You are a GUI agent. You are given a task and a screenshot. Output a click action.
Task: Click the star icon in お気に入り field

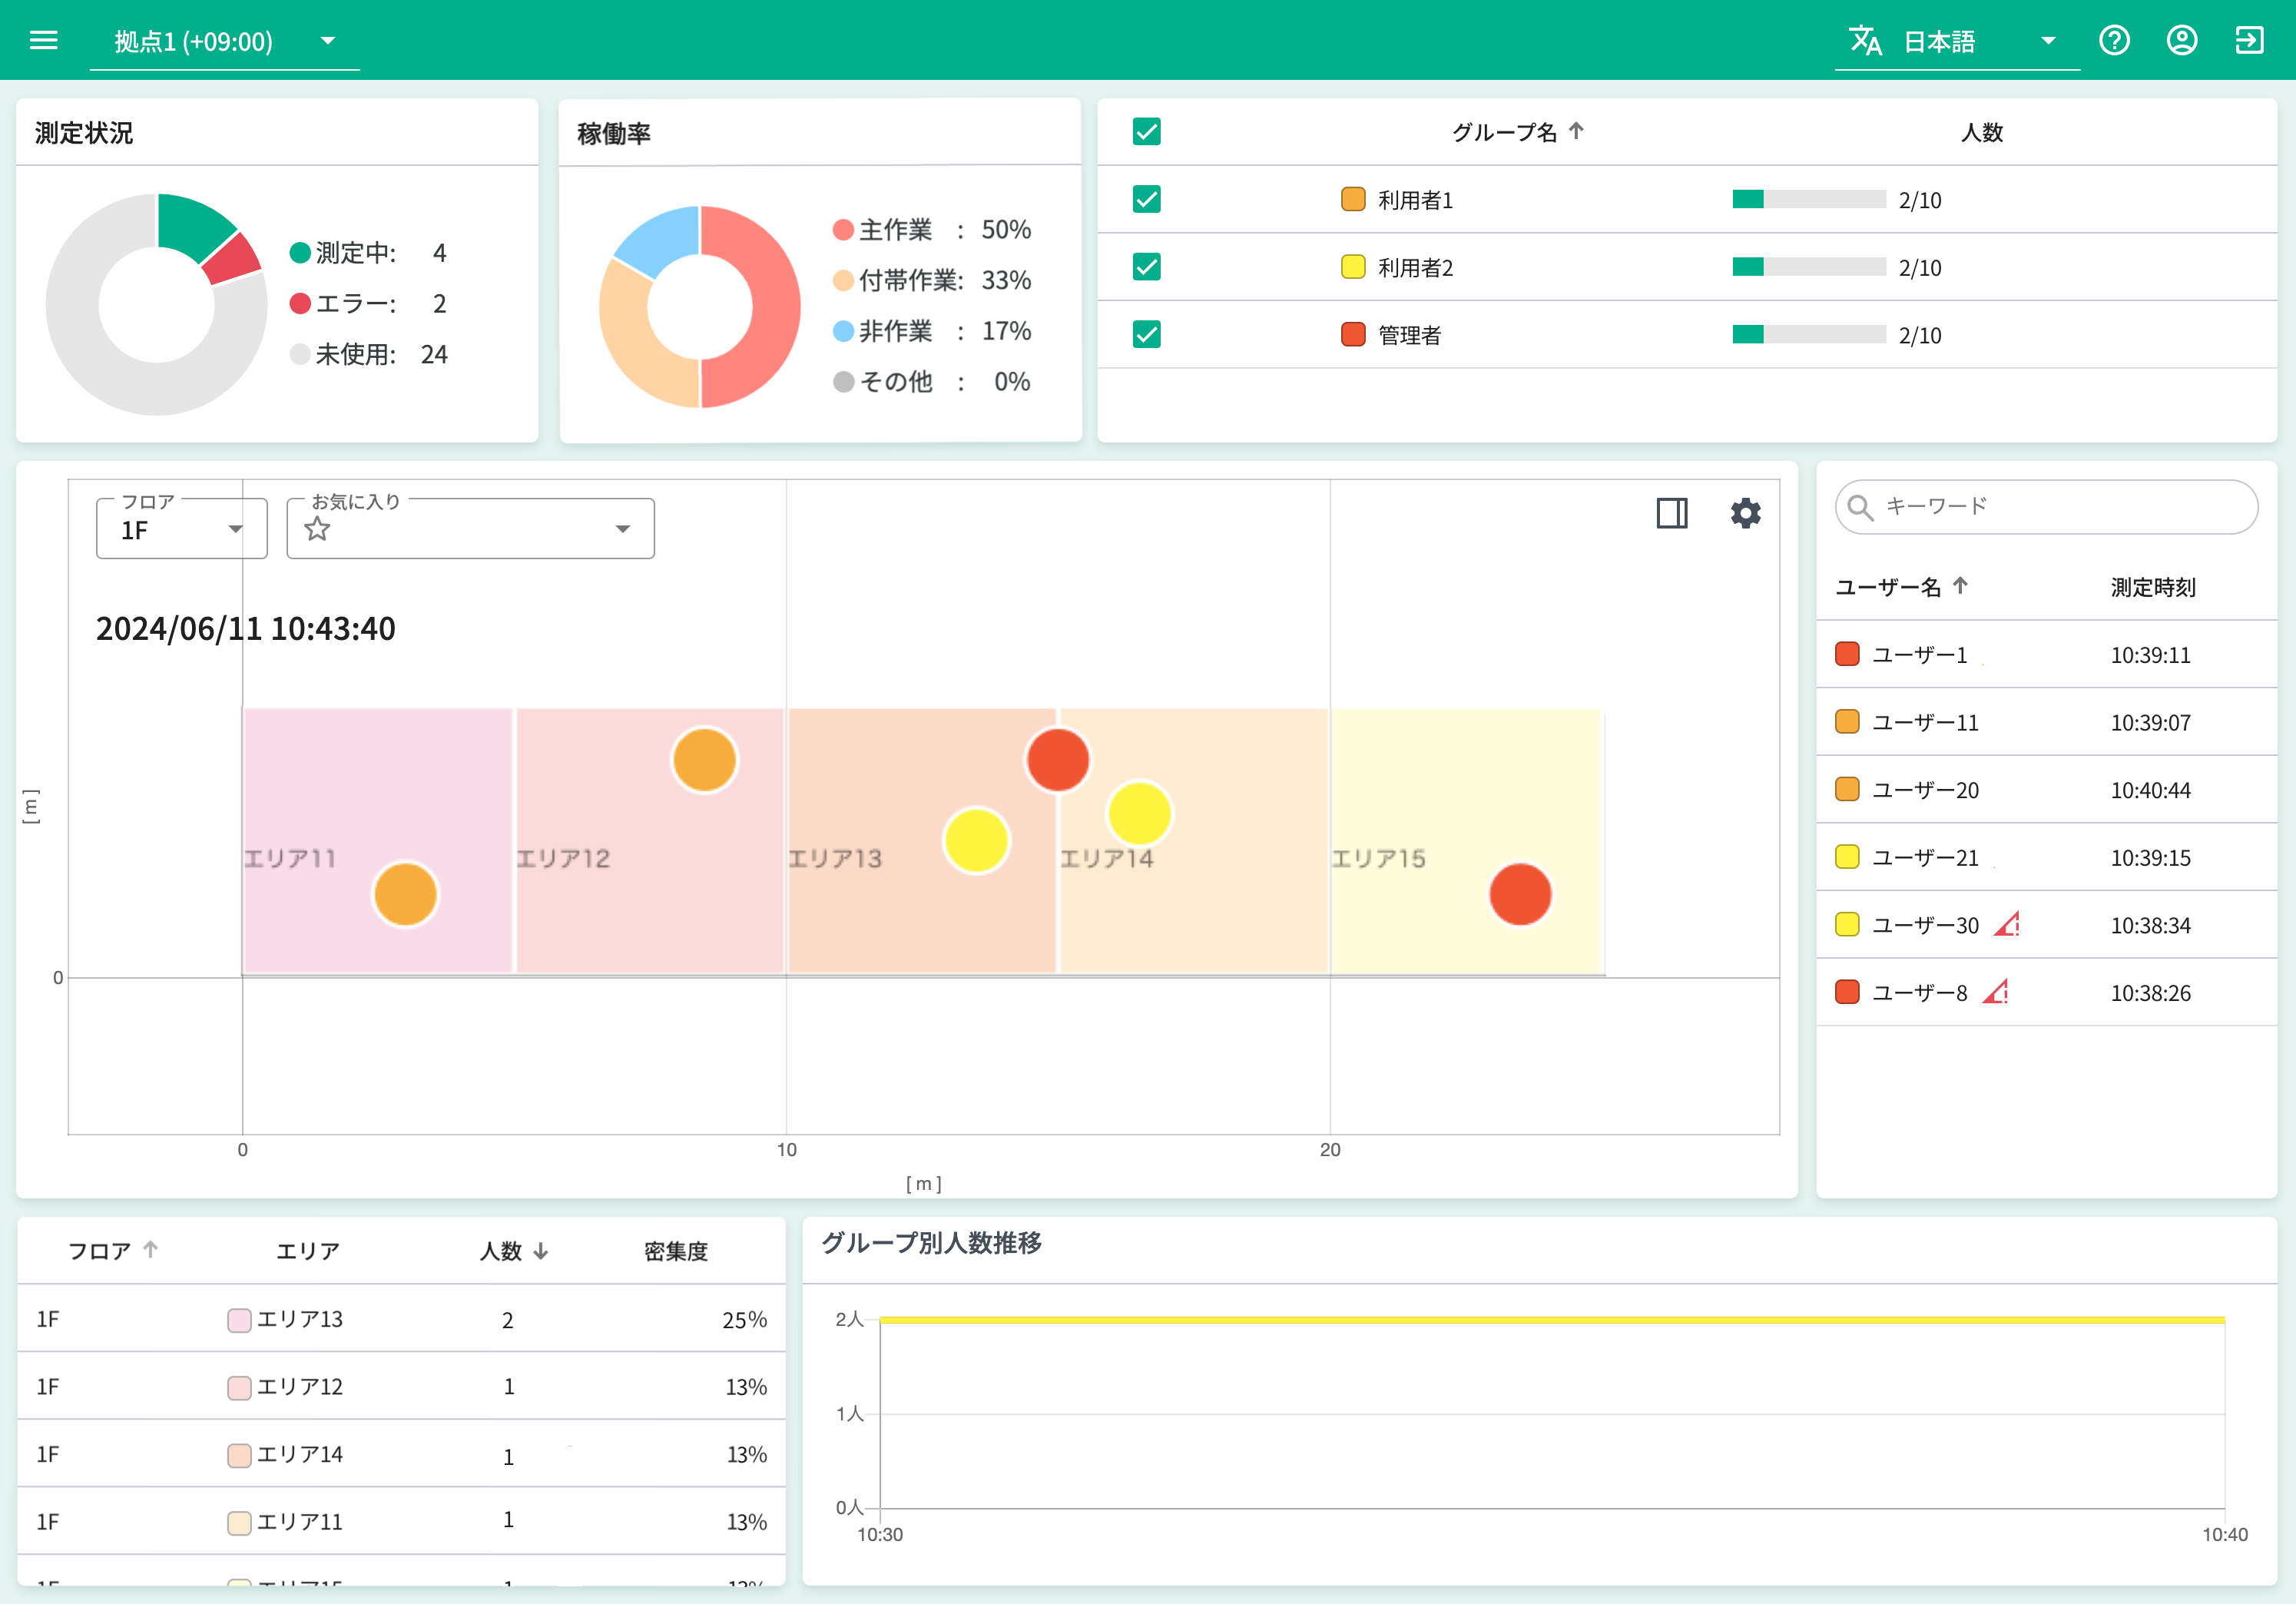(x=317, y=529)
